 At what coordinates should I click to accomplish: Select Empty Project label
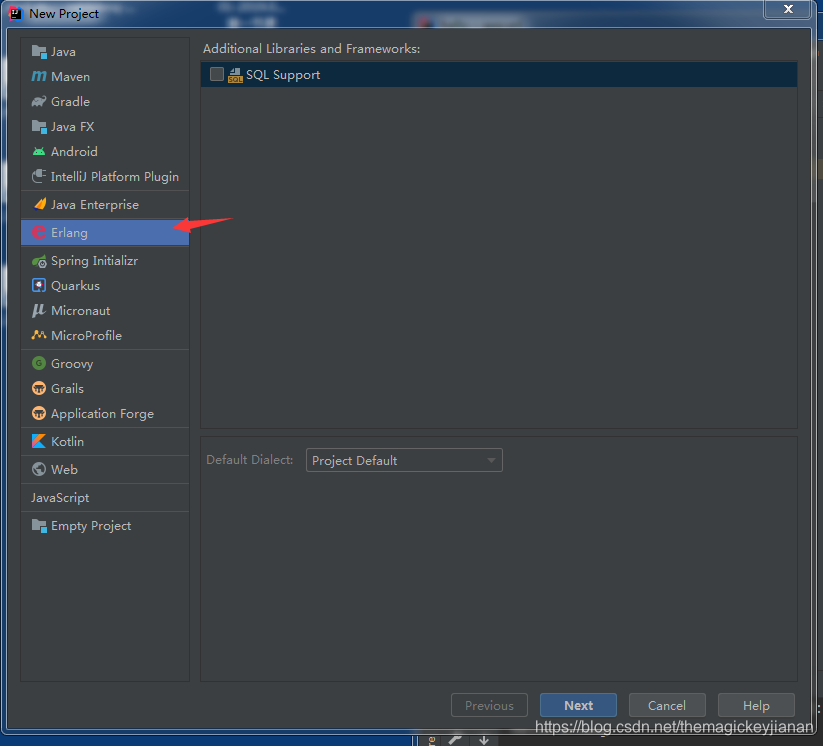point(91,526)
